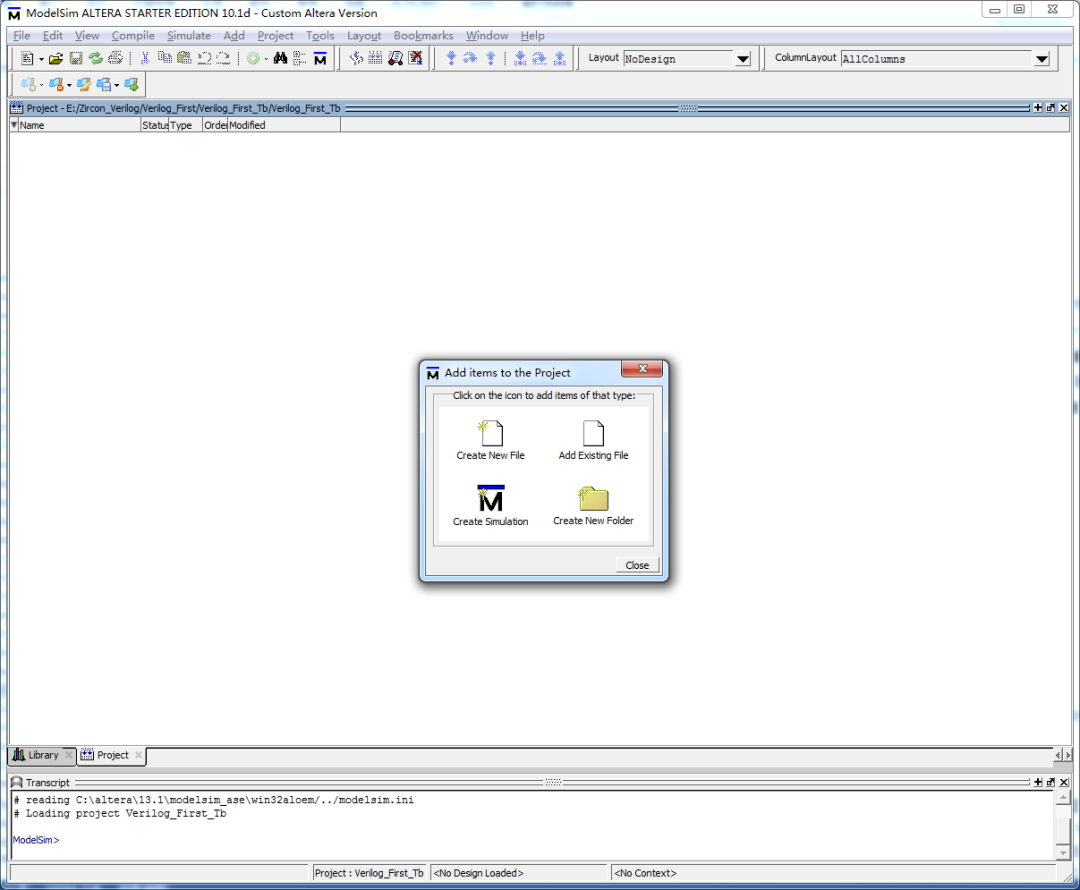Click status bar 'Project : Verilog_First_Tb' text
The width and height of the screenshot is (1080, 890).
point(369,873)
